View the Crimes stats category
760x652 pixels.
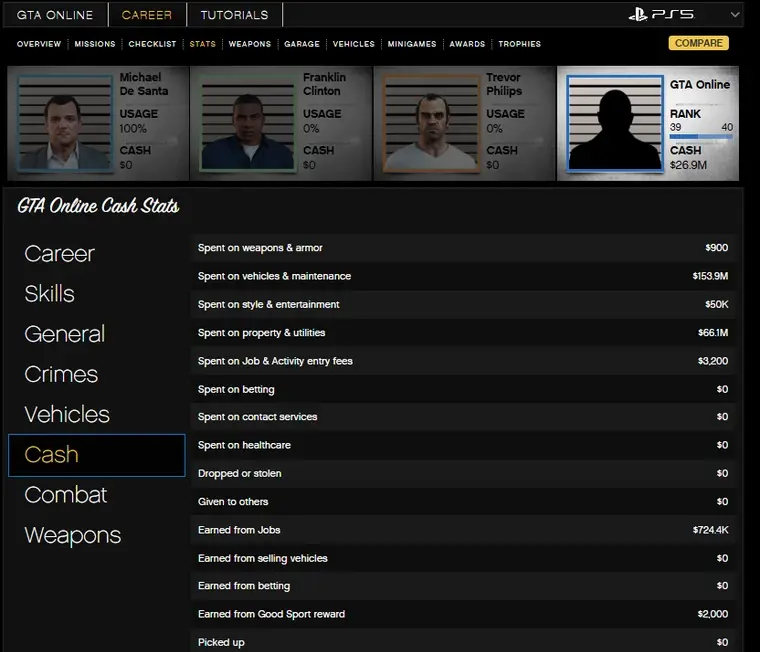pyautogui.click(x=61, y=375)
